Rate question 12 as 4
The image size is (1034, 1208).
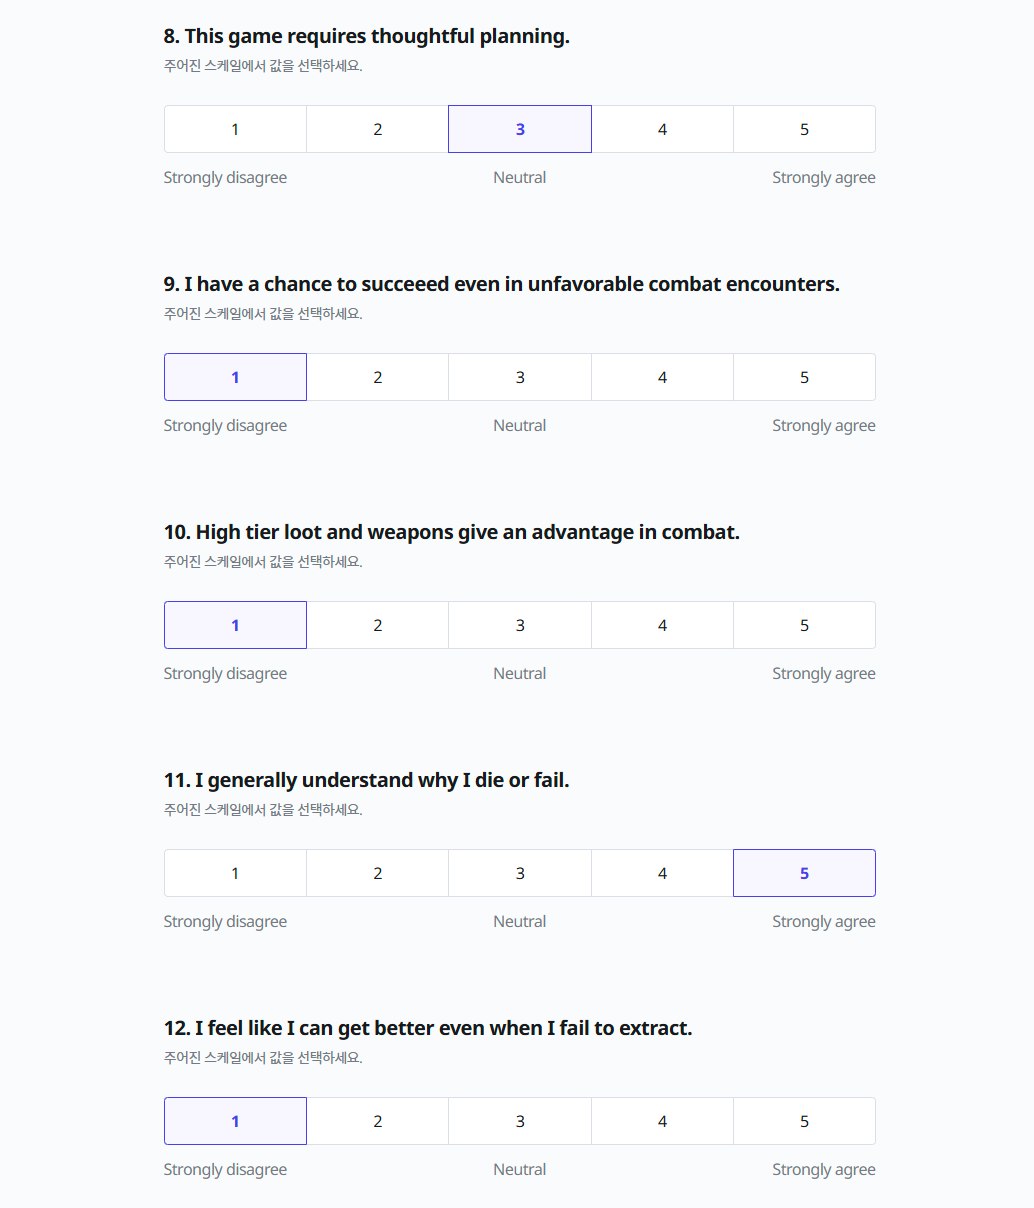662,1121
